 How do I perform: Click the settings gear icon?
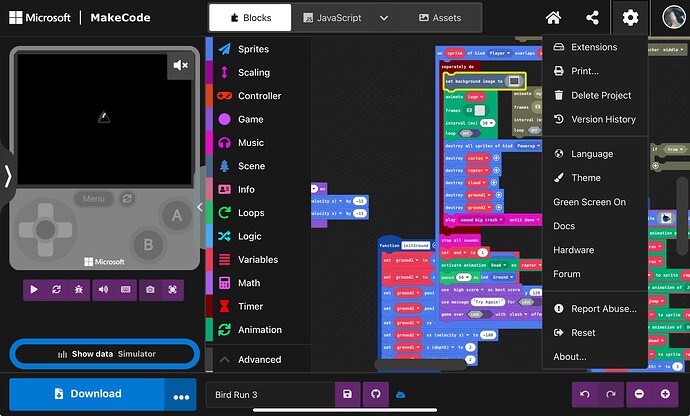630,18
